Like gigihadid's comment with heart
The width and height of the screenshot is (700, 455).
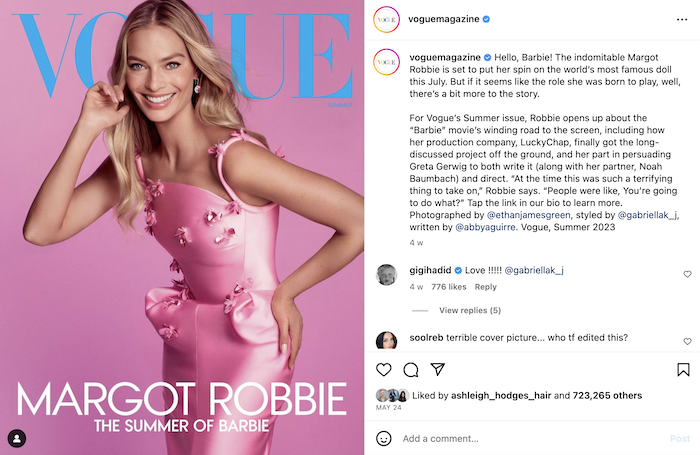687,274
